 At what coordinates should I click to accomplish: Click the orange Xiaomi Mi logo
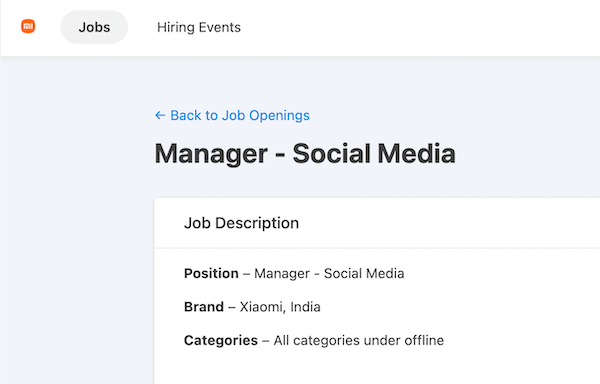pos(28,26)
